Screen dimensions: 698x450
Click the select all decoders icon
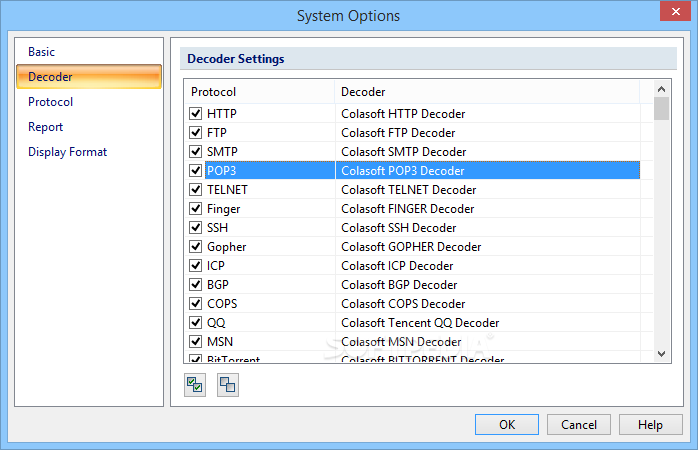(x=195, y=385)
